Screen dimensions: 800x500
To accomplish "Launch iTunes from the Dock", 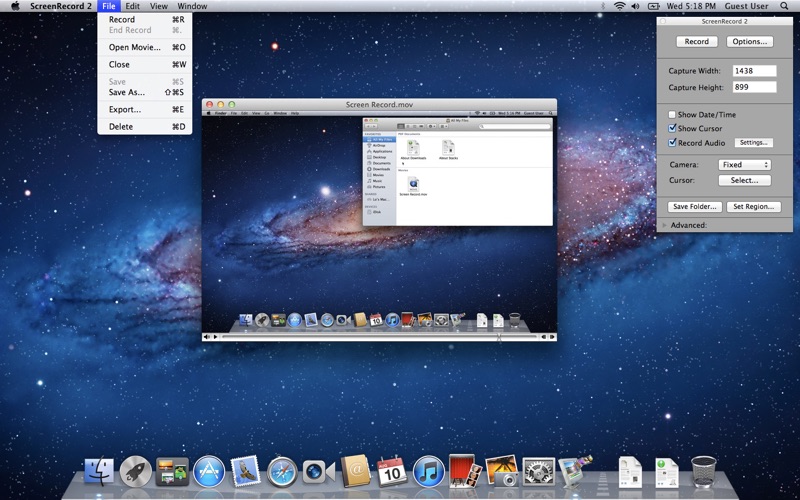I will tap(429, 471).
